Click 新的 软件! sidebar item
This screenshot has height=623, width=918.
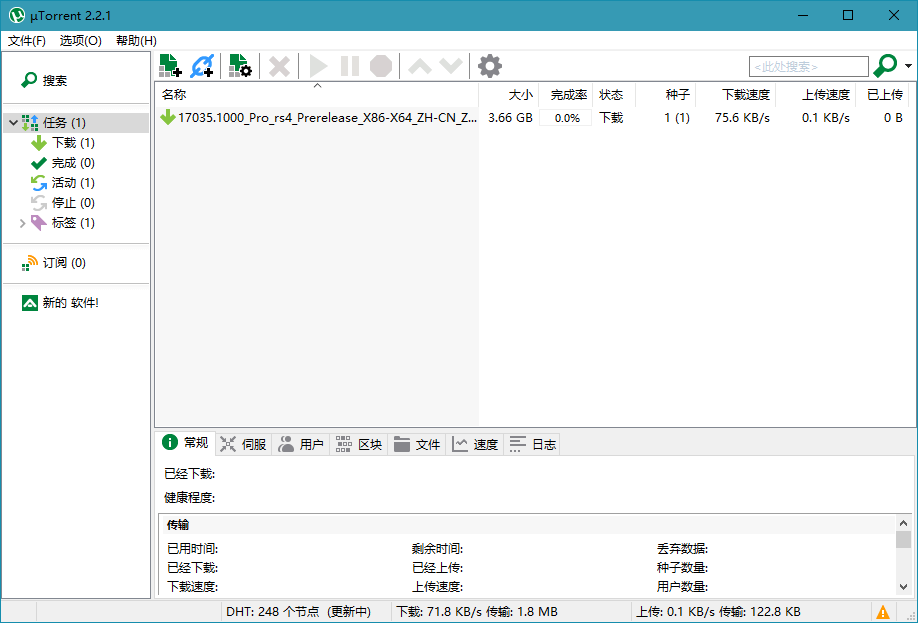coord(70,303)
